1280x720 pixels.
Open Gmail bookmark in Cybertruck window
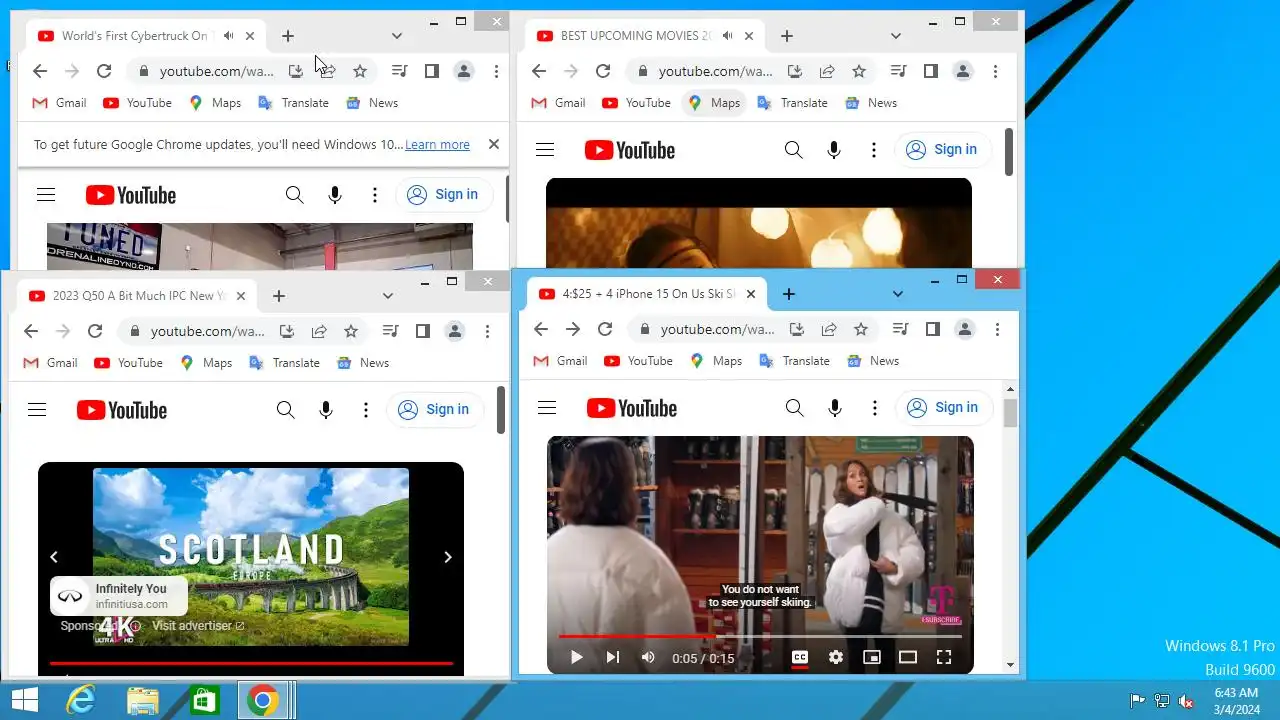[60, 103]
